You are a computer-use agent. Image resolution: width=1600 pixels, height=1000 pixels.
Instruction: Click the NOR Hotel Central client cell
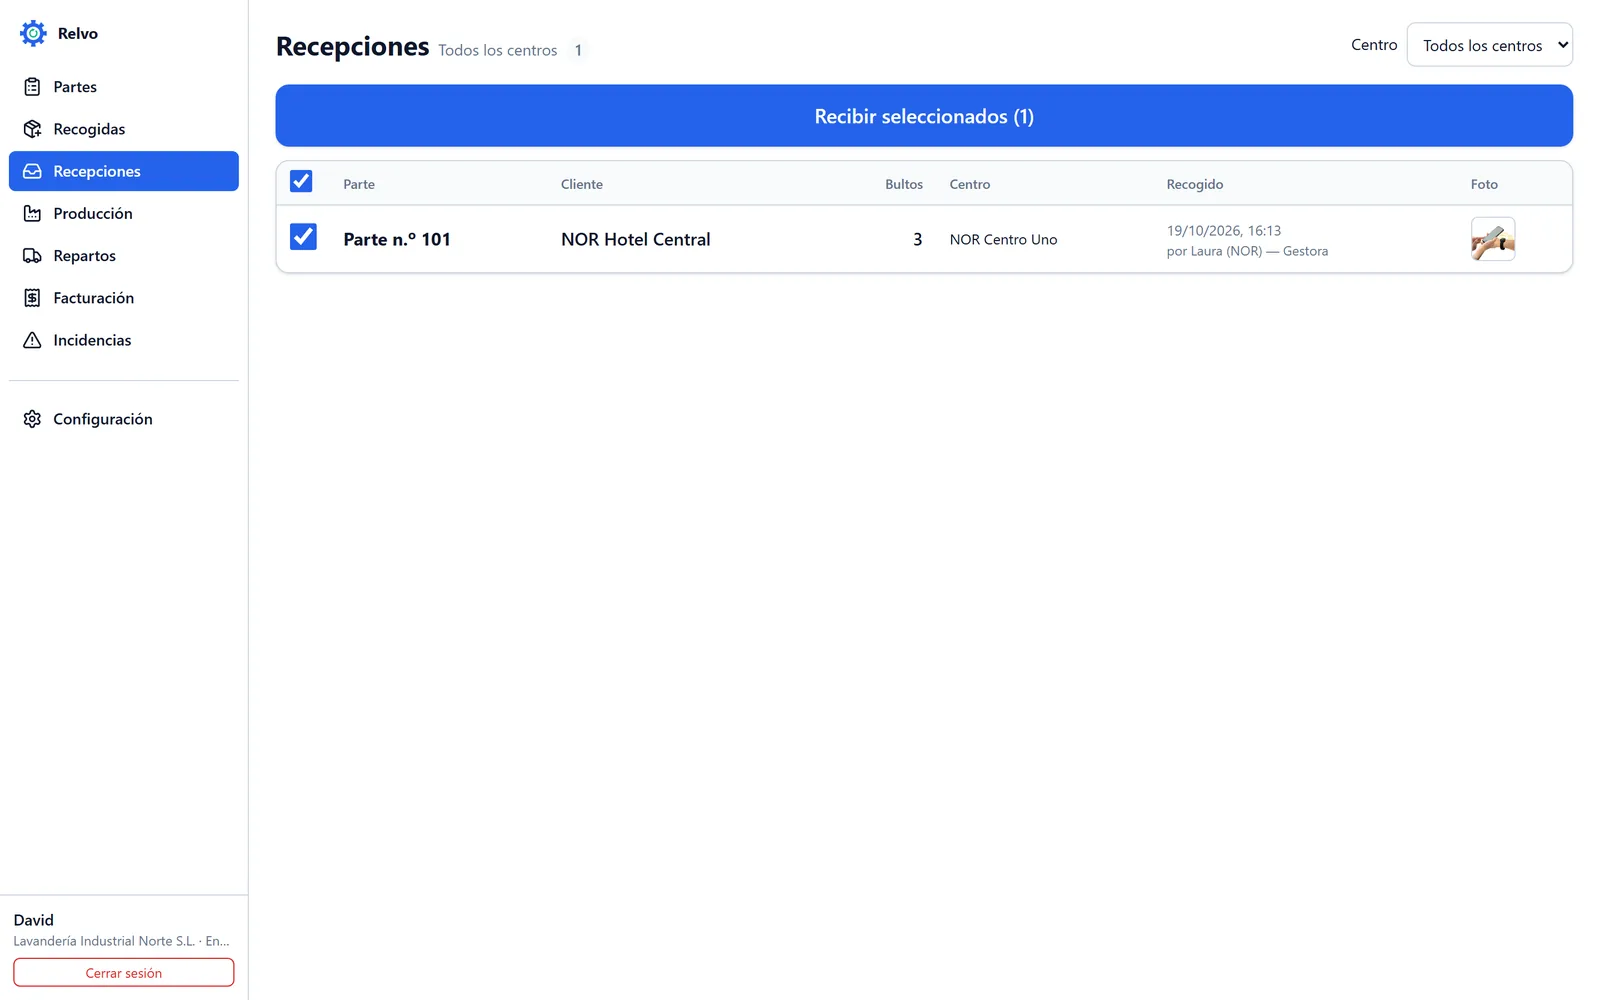tap(636, 240)
